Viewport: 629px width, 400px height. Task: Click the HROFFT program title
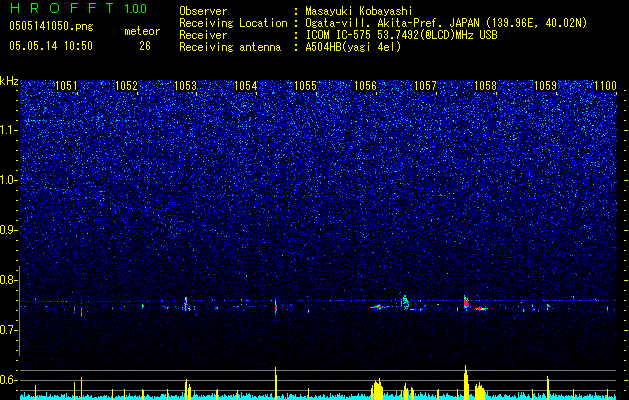coord(62,8)
